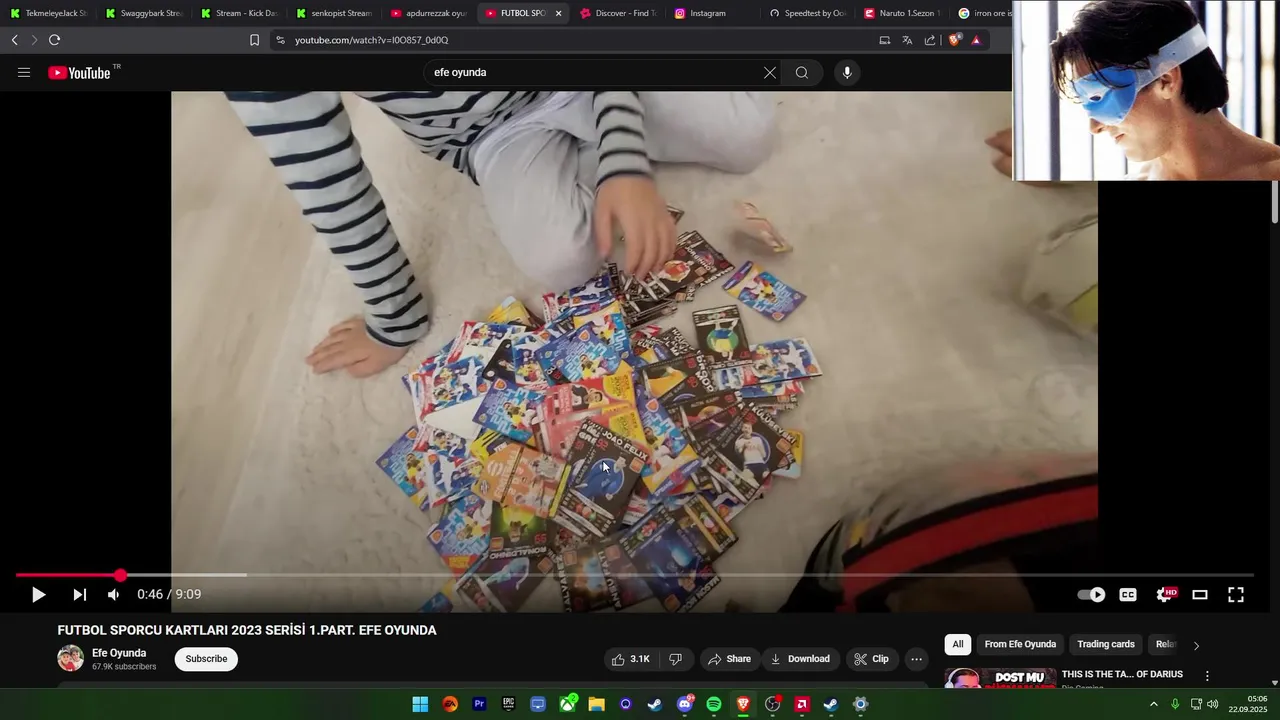Create a Clip of the video
Image resolution: width=1280 pixels, height=720 pixels.
871,659
